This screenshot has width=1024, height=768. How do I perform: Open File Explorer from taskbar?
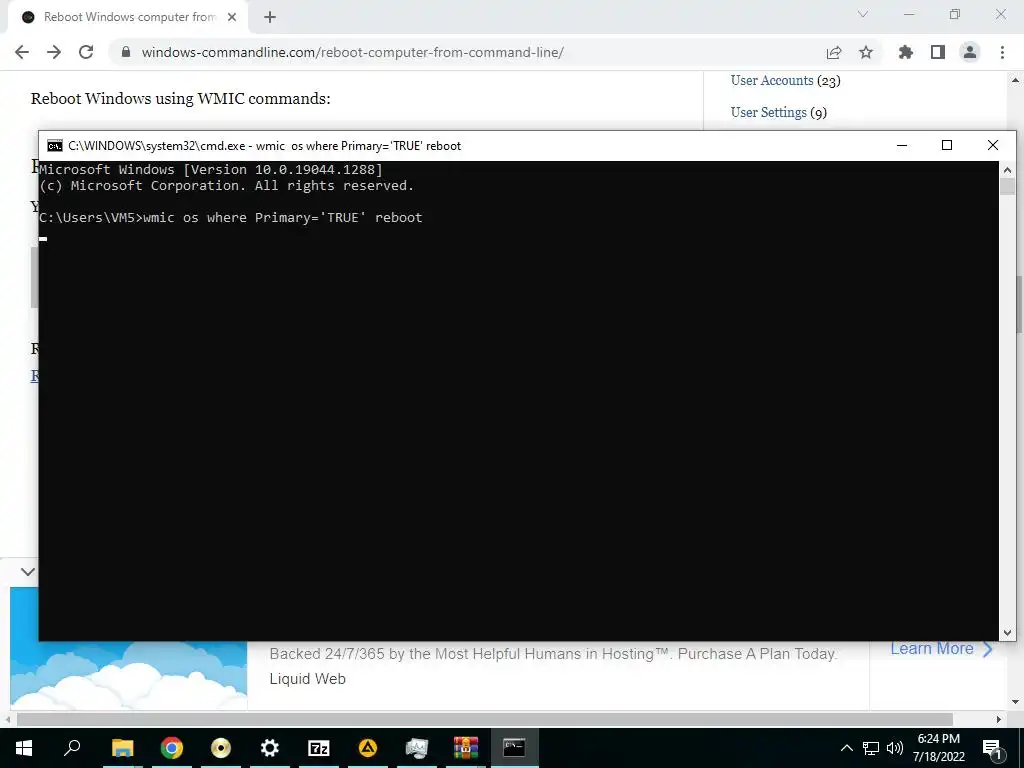(x=122, y=748)
